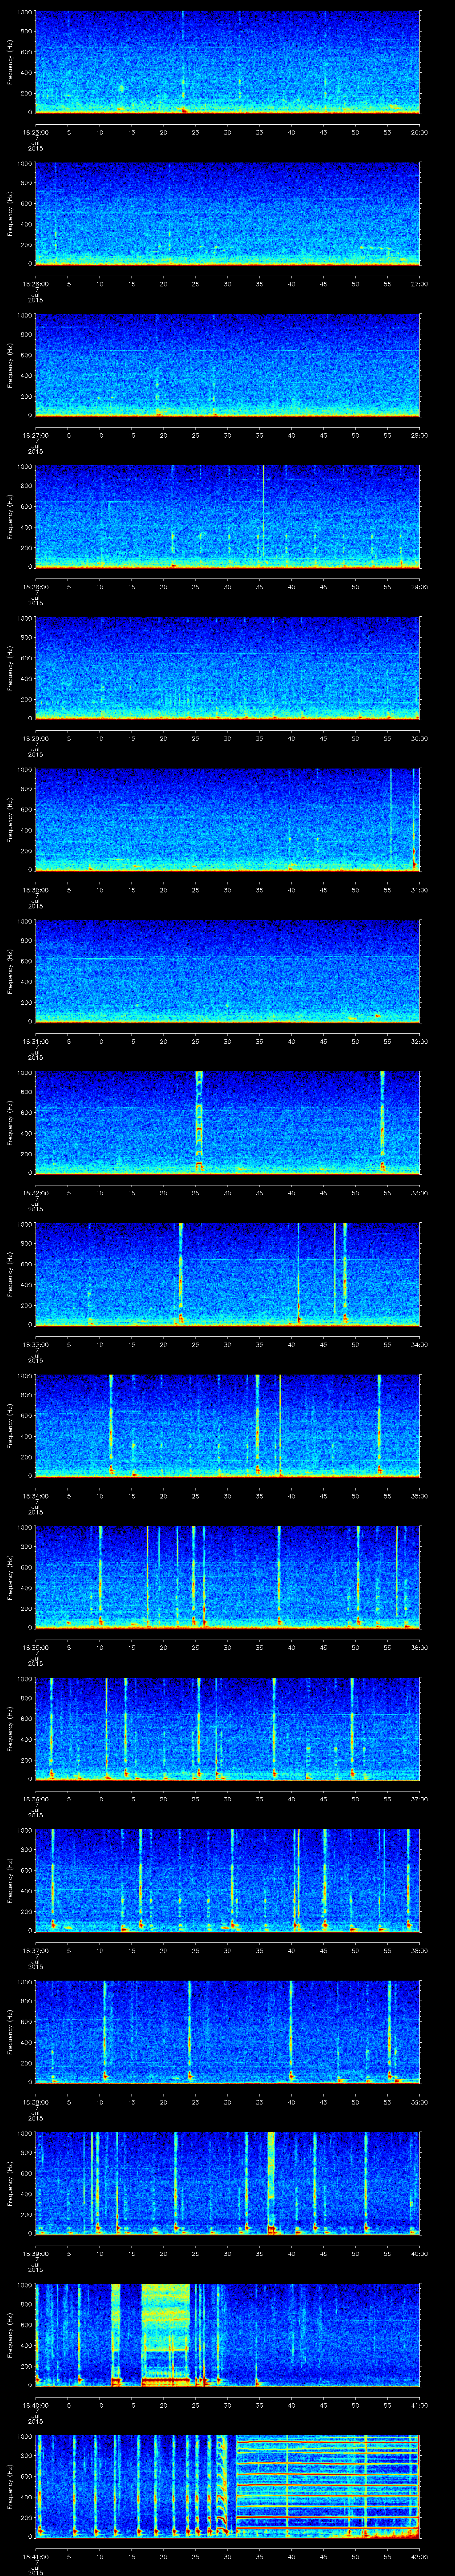Open the spectrogram panel beginning at 18:25:00
Viewport: 455px width, 2576px height.
pyautogui.click(x=227, y=62)
